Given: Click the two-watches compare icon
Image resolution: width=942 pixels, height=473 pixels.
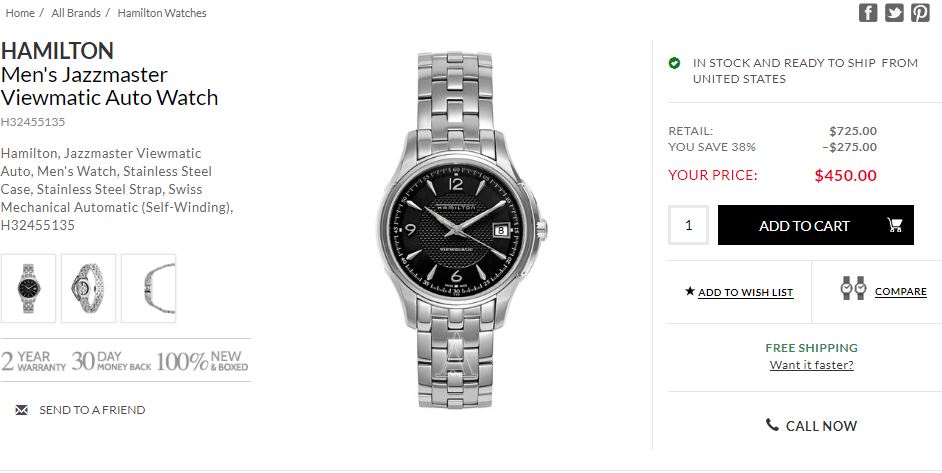Looking at the screenshot, I should 853,289.
